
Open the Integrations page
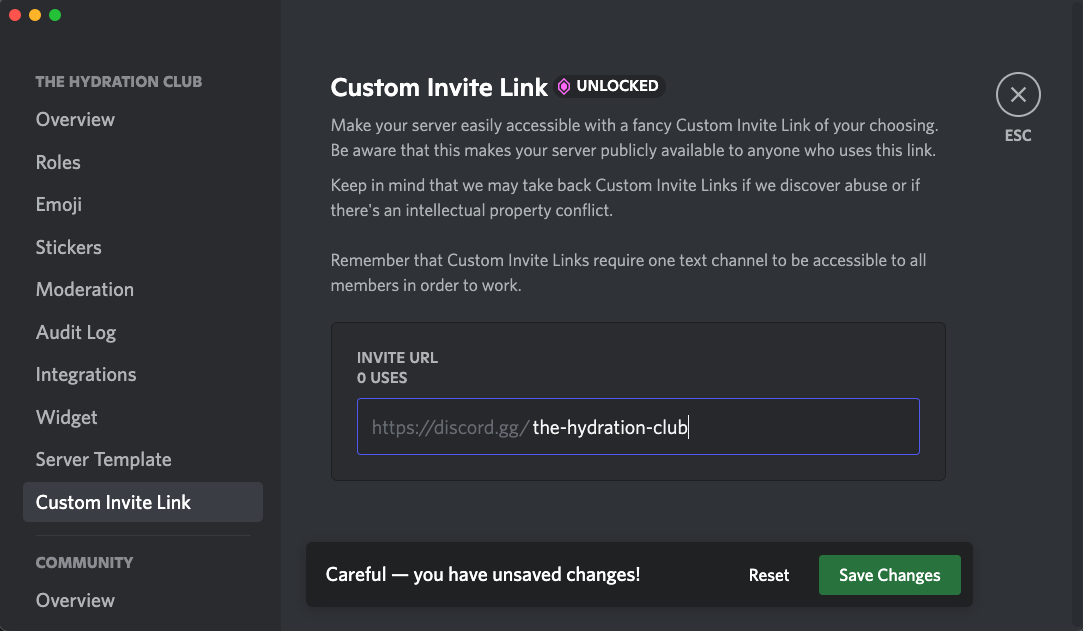pyautogui.click(x=86, y=375)
